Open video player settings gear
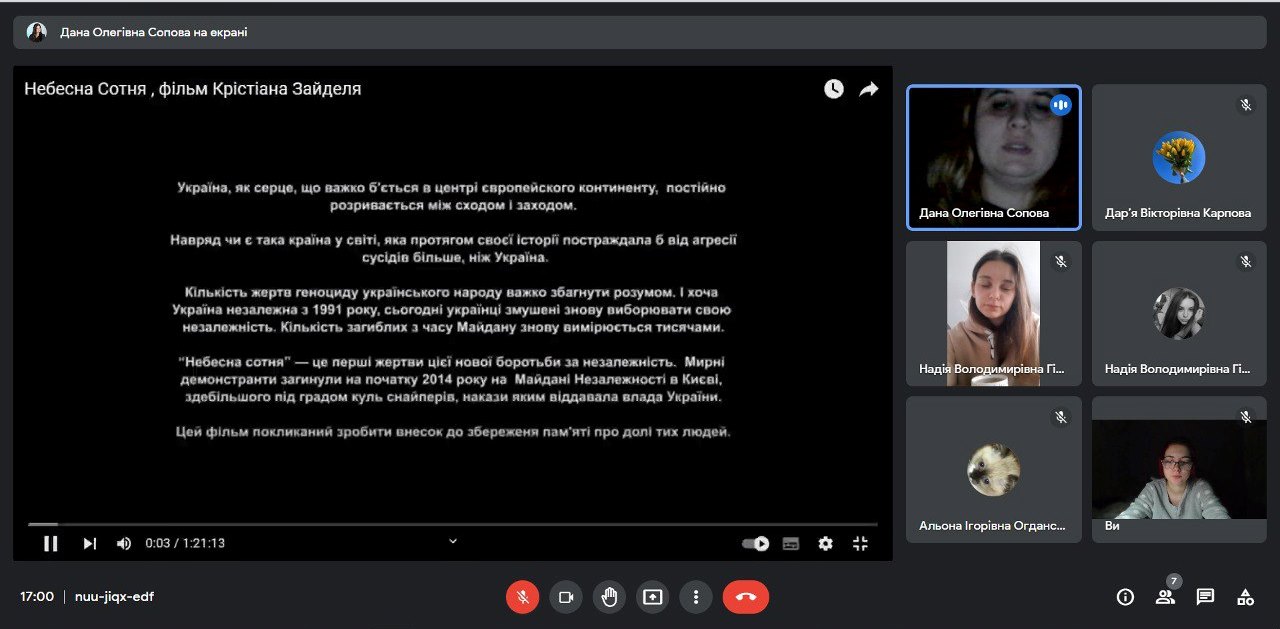The width and height of the screenshot is (1280, 629). click(825, 543)
